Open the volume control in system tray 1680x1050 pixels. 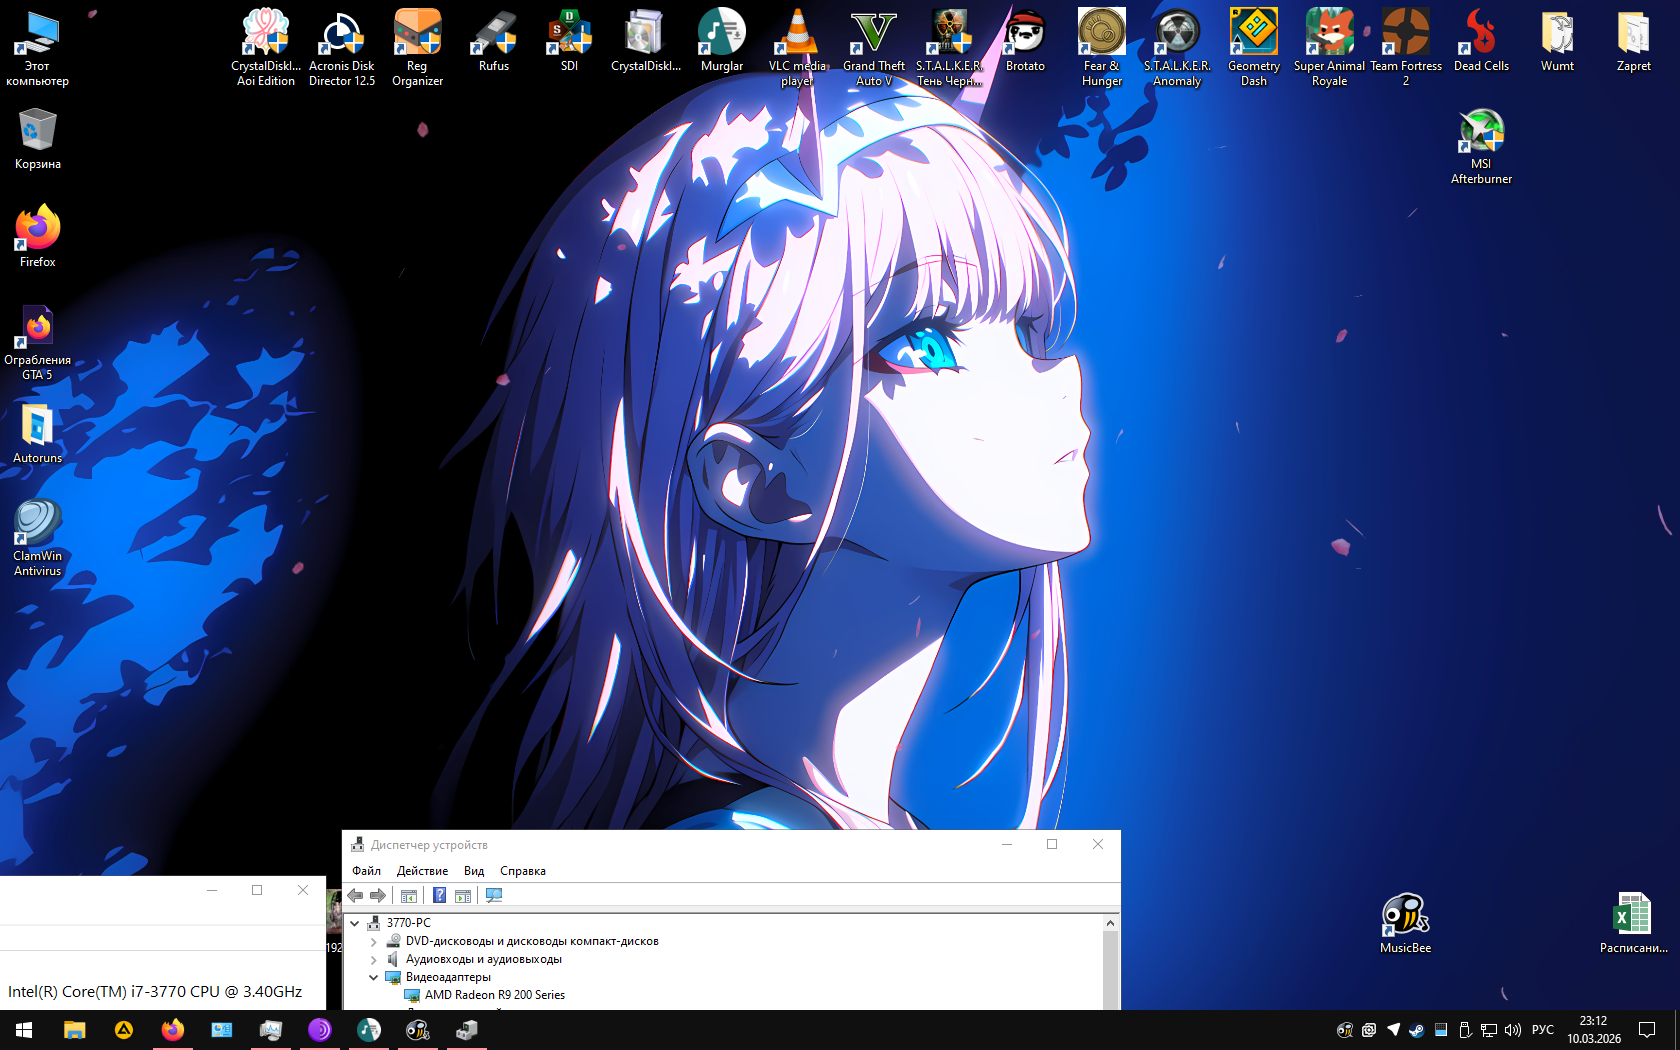[1512, 1030]
